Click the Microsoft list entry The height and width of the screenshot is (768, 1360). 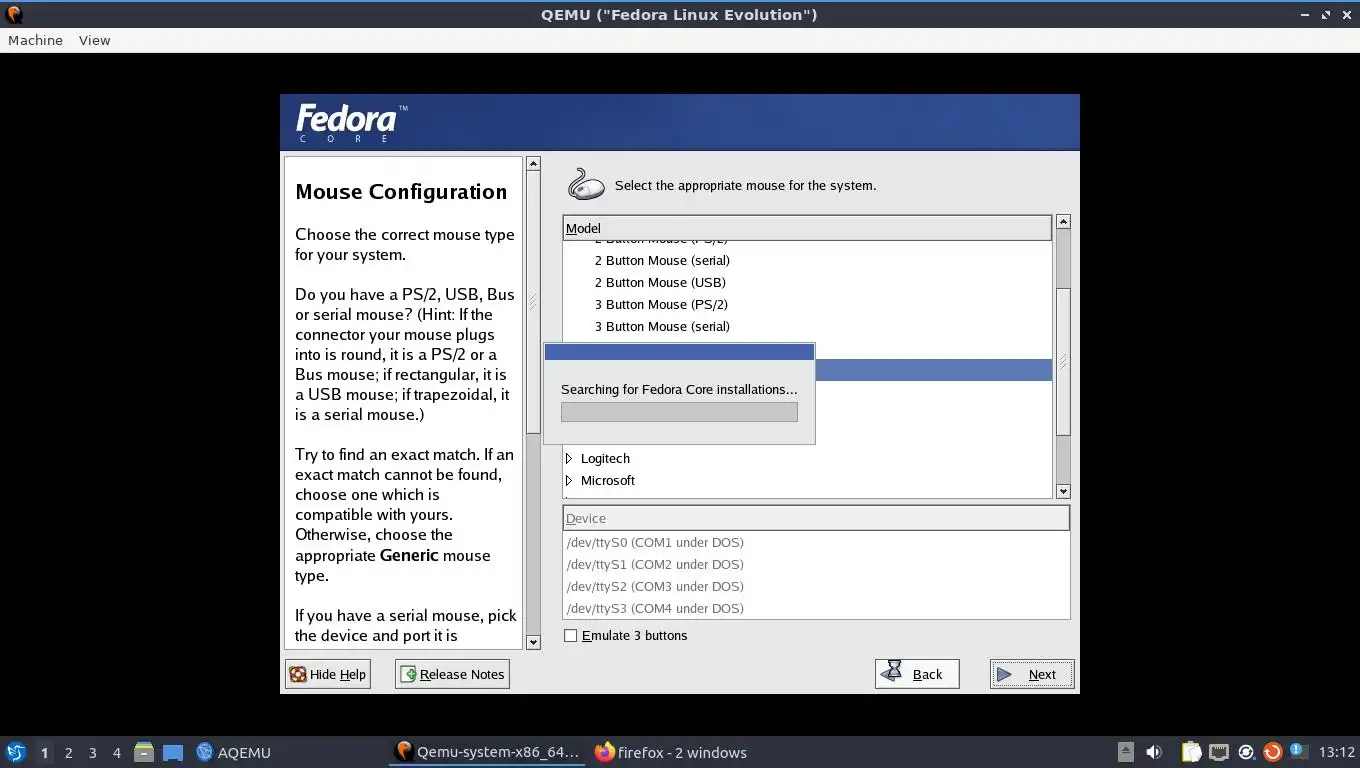[x=608, y=480]
